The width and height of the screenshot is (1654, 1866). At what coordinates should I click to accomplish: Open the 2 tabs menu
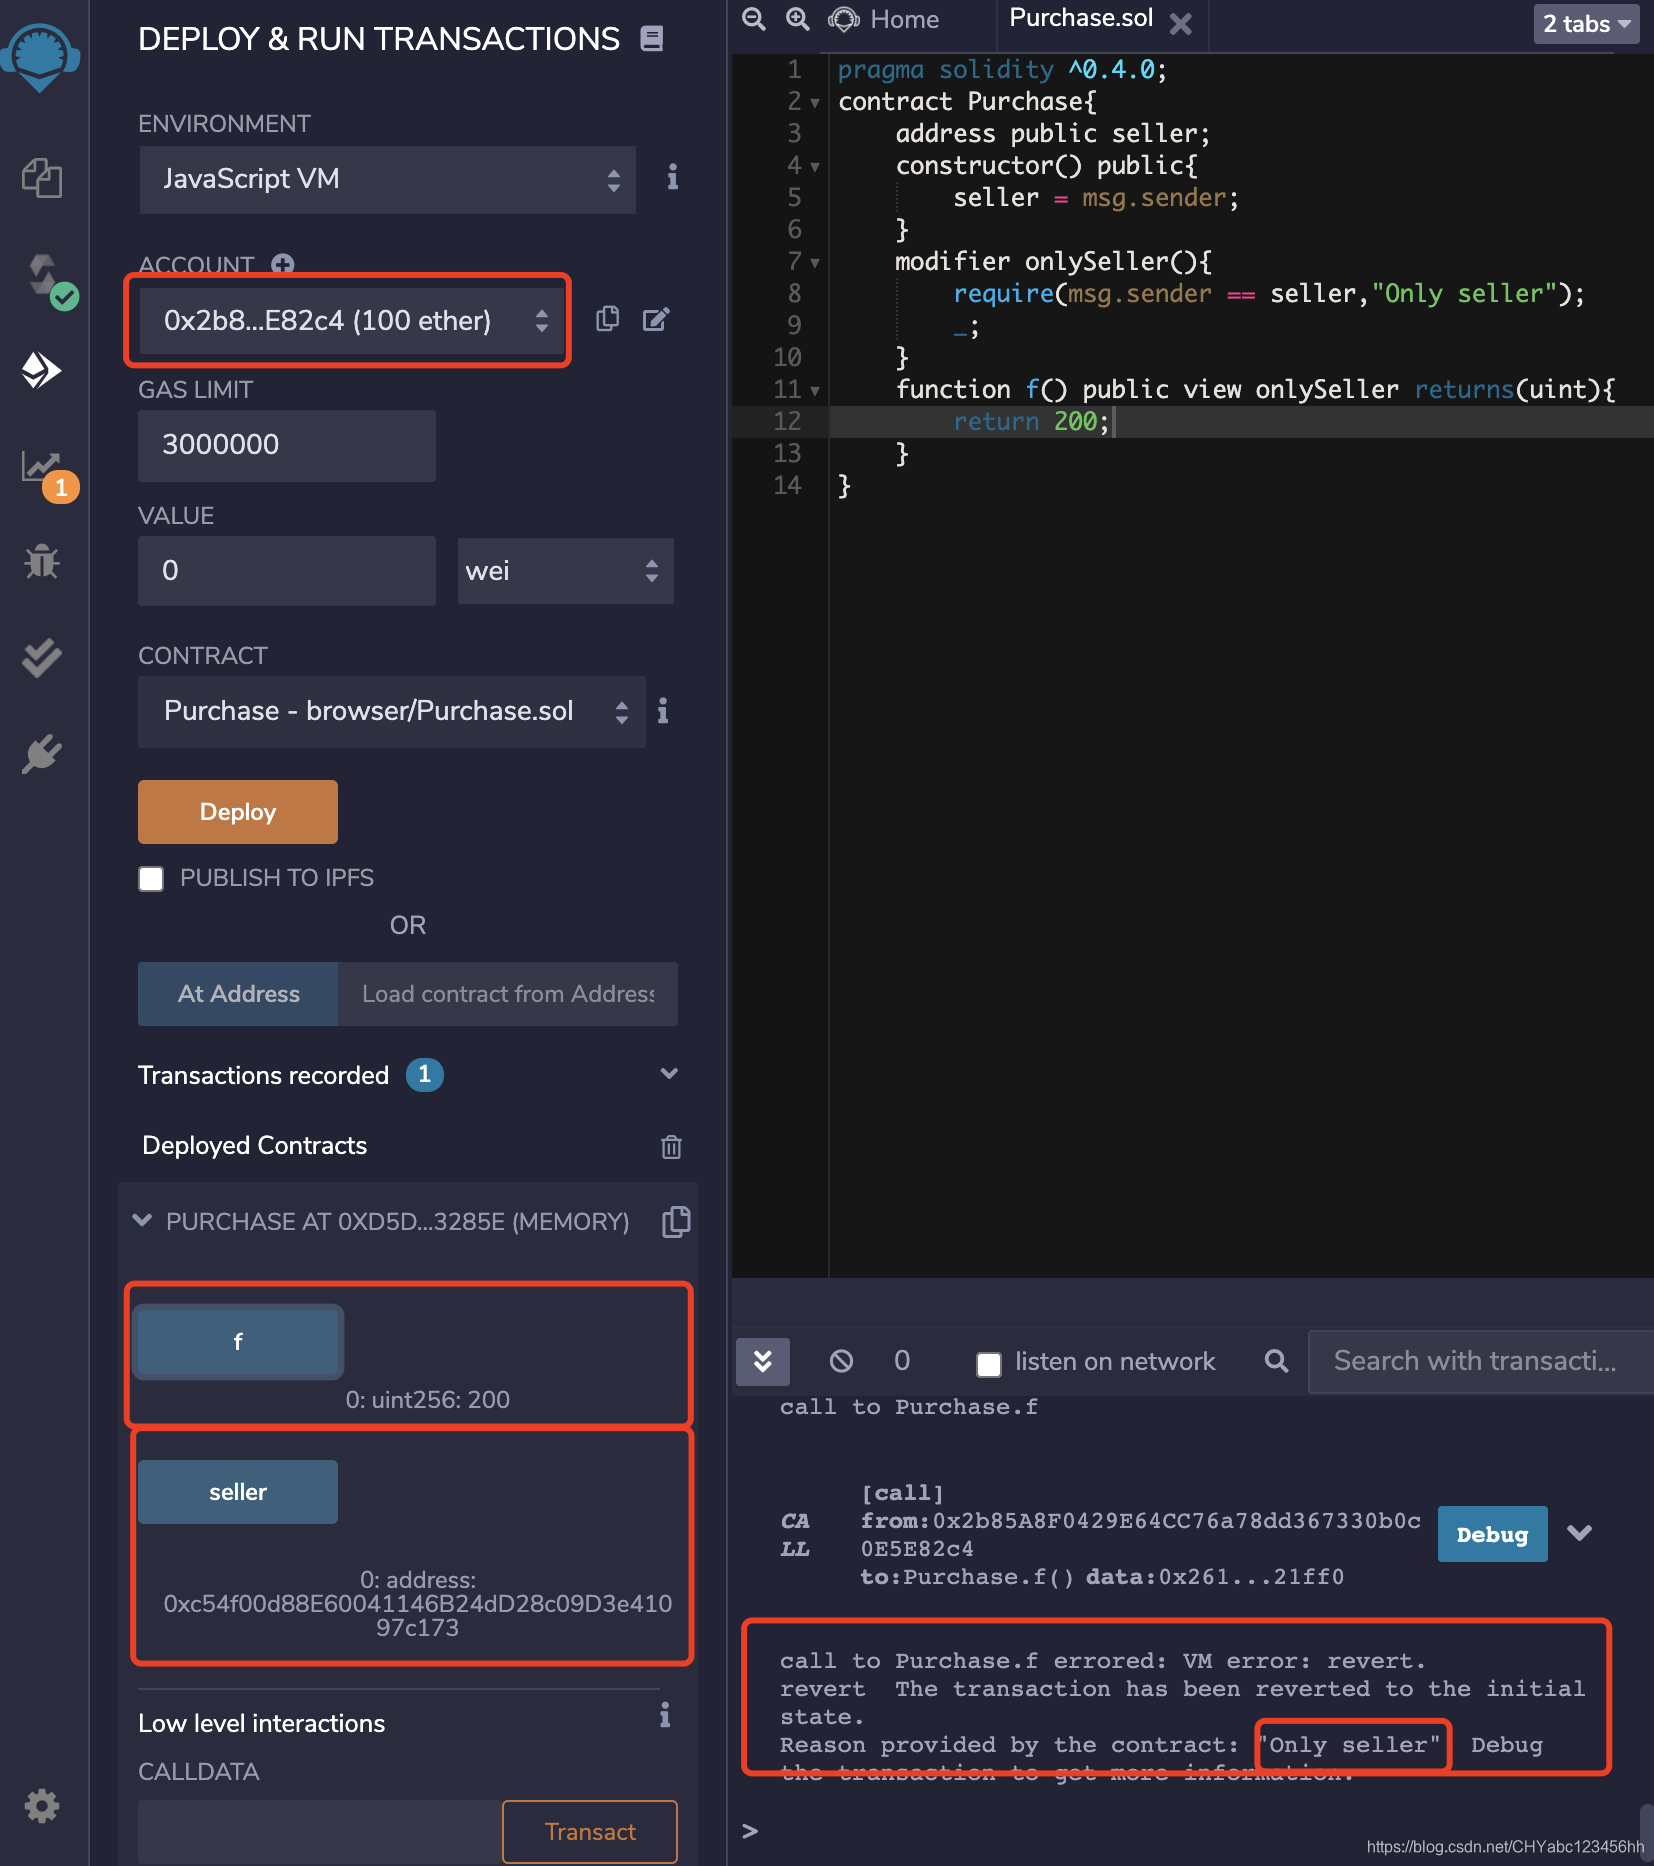(1585, 24)
